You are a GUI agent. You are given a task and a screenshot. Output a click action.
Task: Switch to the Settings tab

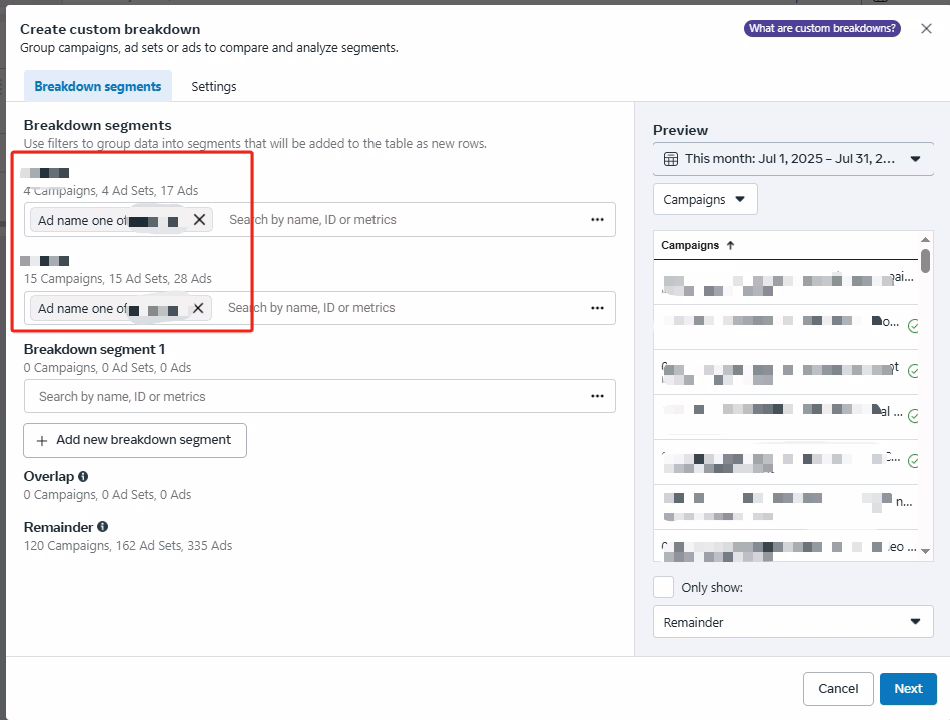coord(214,87)
